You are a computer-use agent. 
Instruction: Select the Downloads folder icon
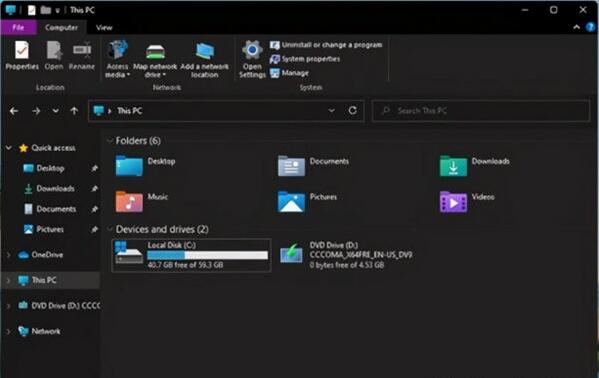(453, 166)
